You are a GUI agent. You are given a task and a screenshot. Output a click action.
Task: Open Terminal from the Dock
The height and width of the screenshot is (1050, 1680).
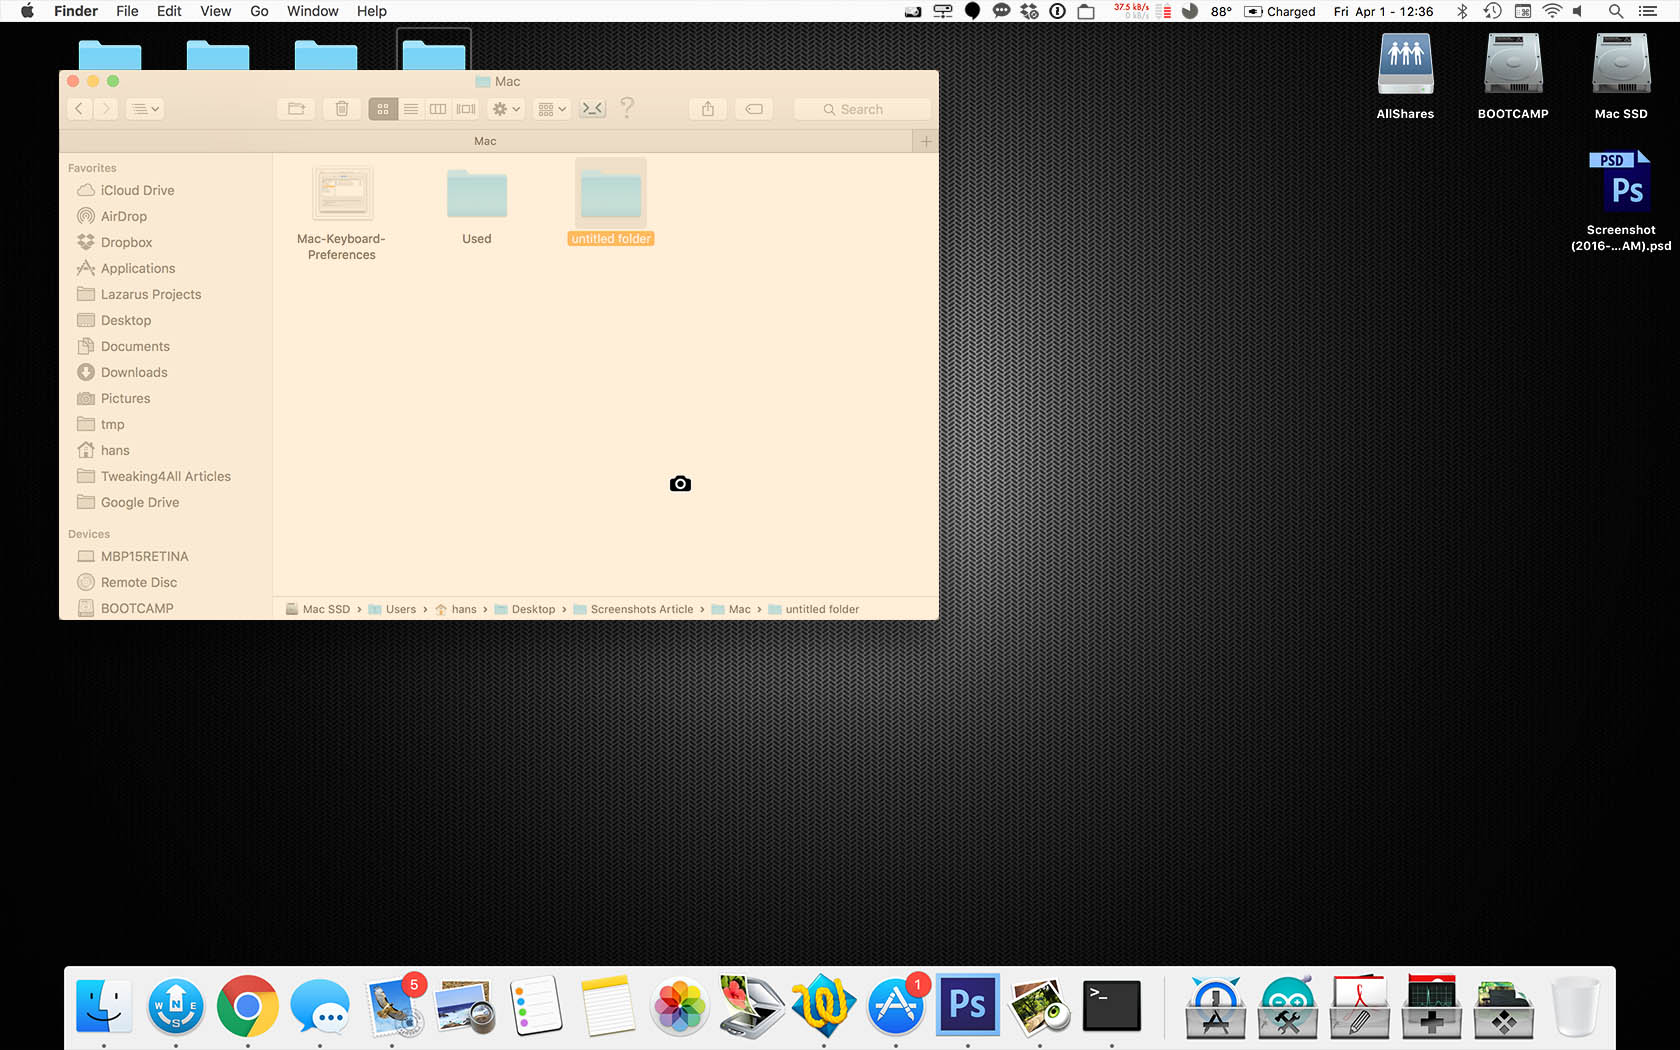pyautogui.click(x=1111, y=1005)
